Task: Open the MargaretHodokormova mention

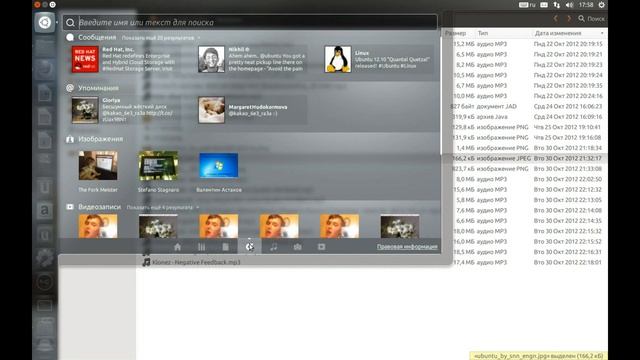Action: click(x=252, y=110)
